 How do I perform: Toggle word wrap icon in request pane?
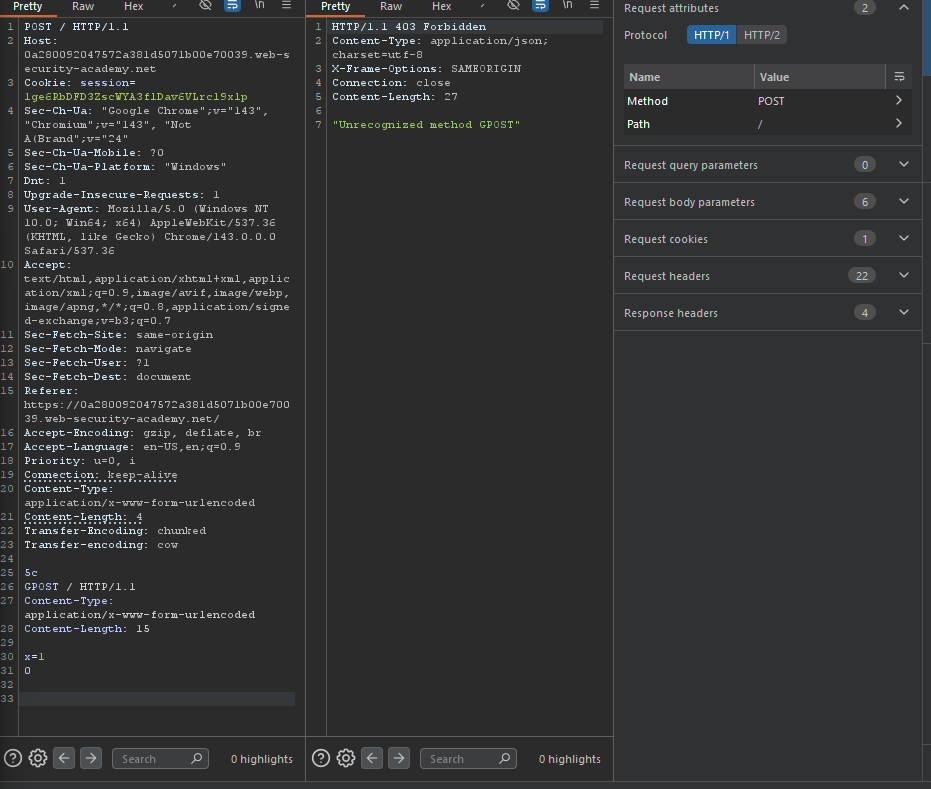(232, 5)
